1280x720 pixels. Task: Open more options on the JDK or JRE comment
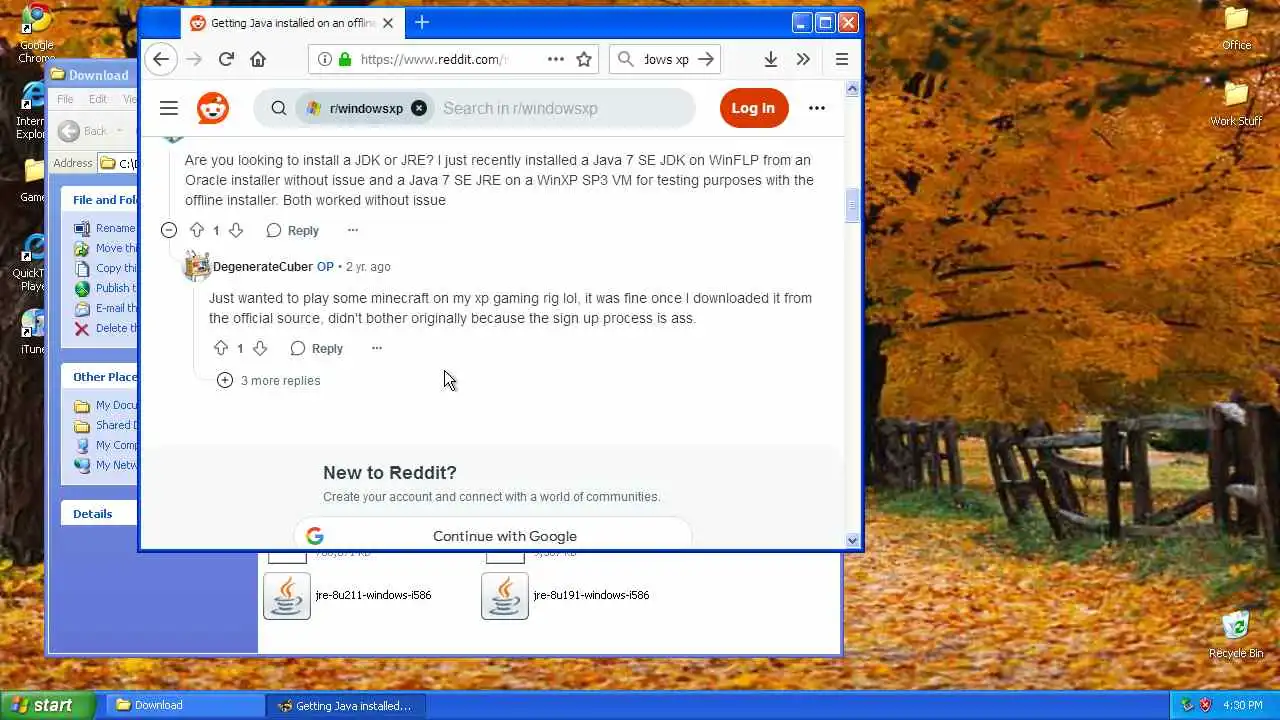tap(353, 230)
